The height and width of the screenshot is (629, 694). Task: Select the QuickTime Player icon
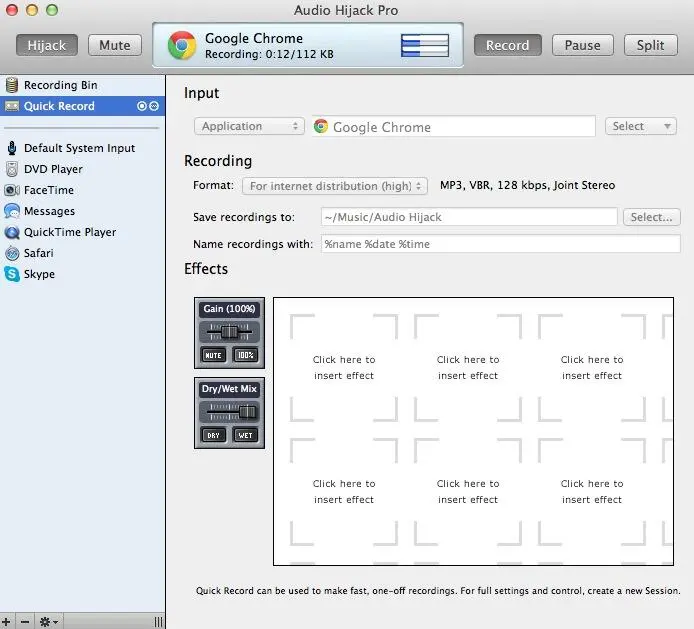point(12,232)
